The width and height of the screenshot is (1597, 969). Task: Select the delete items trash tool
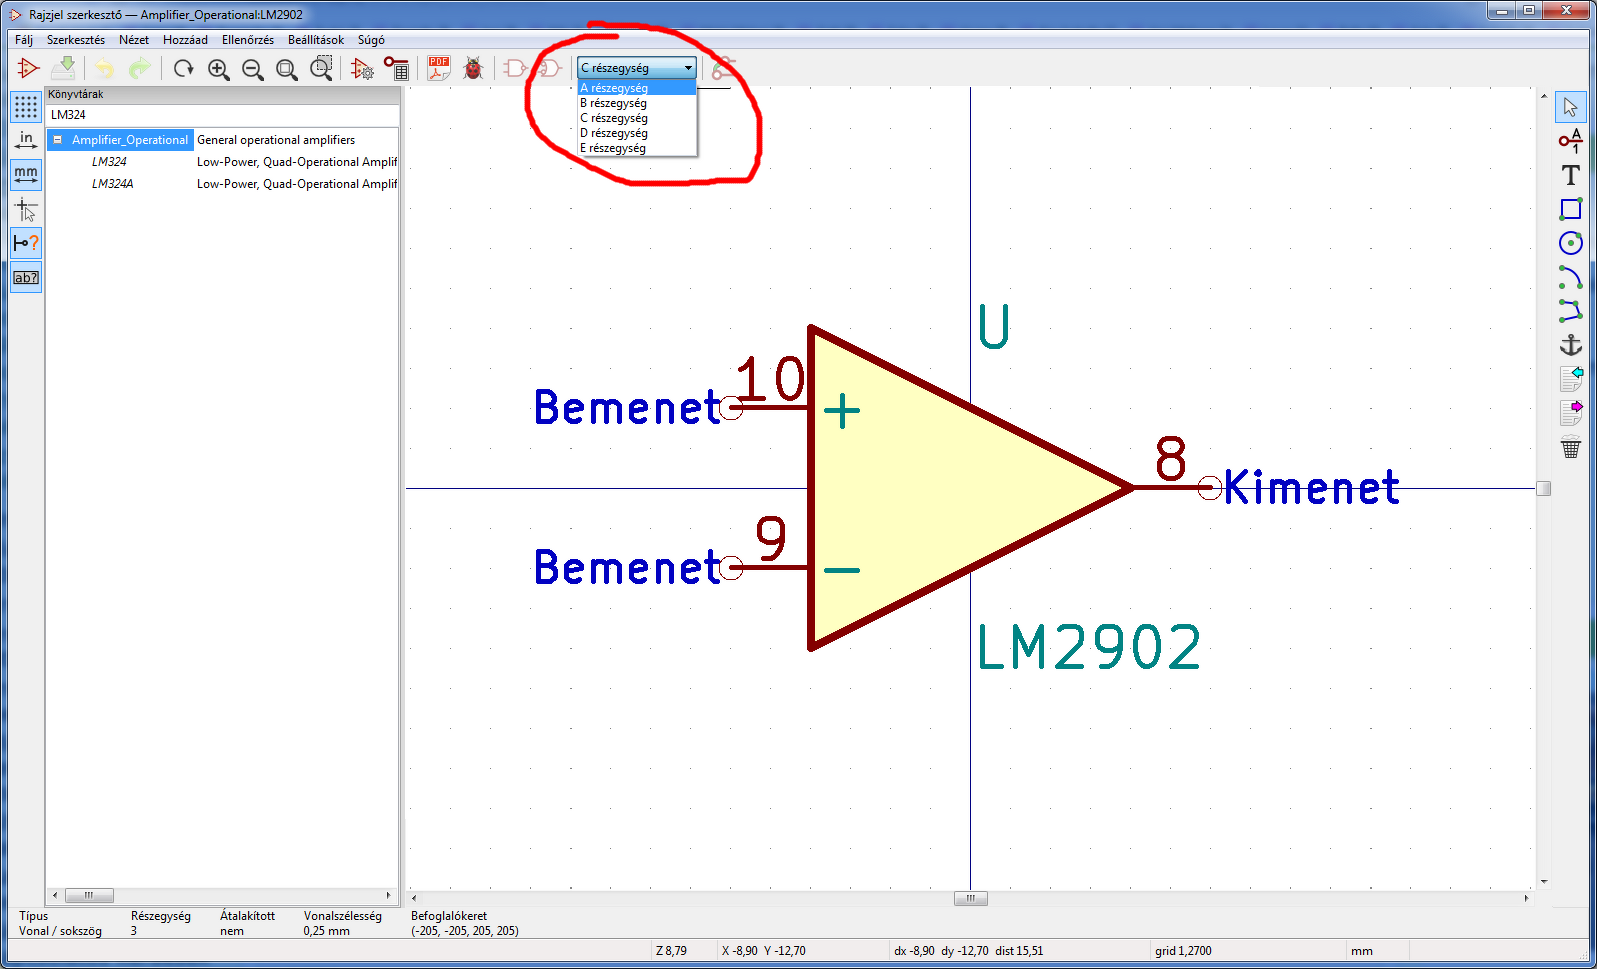coord(1571,448)
